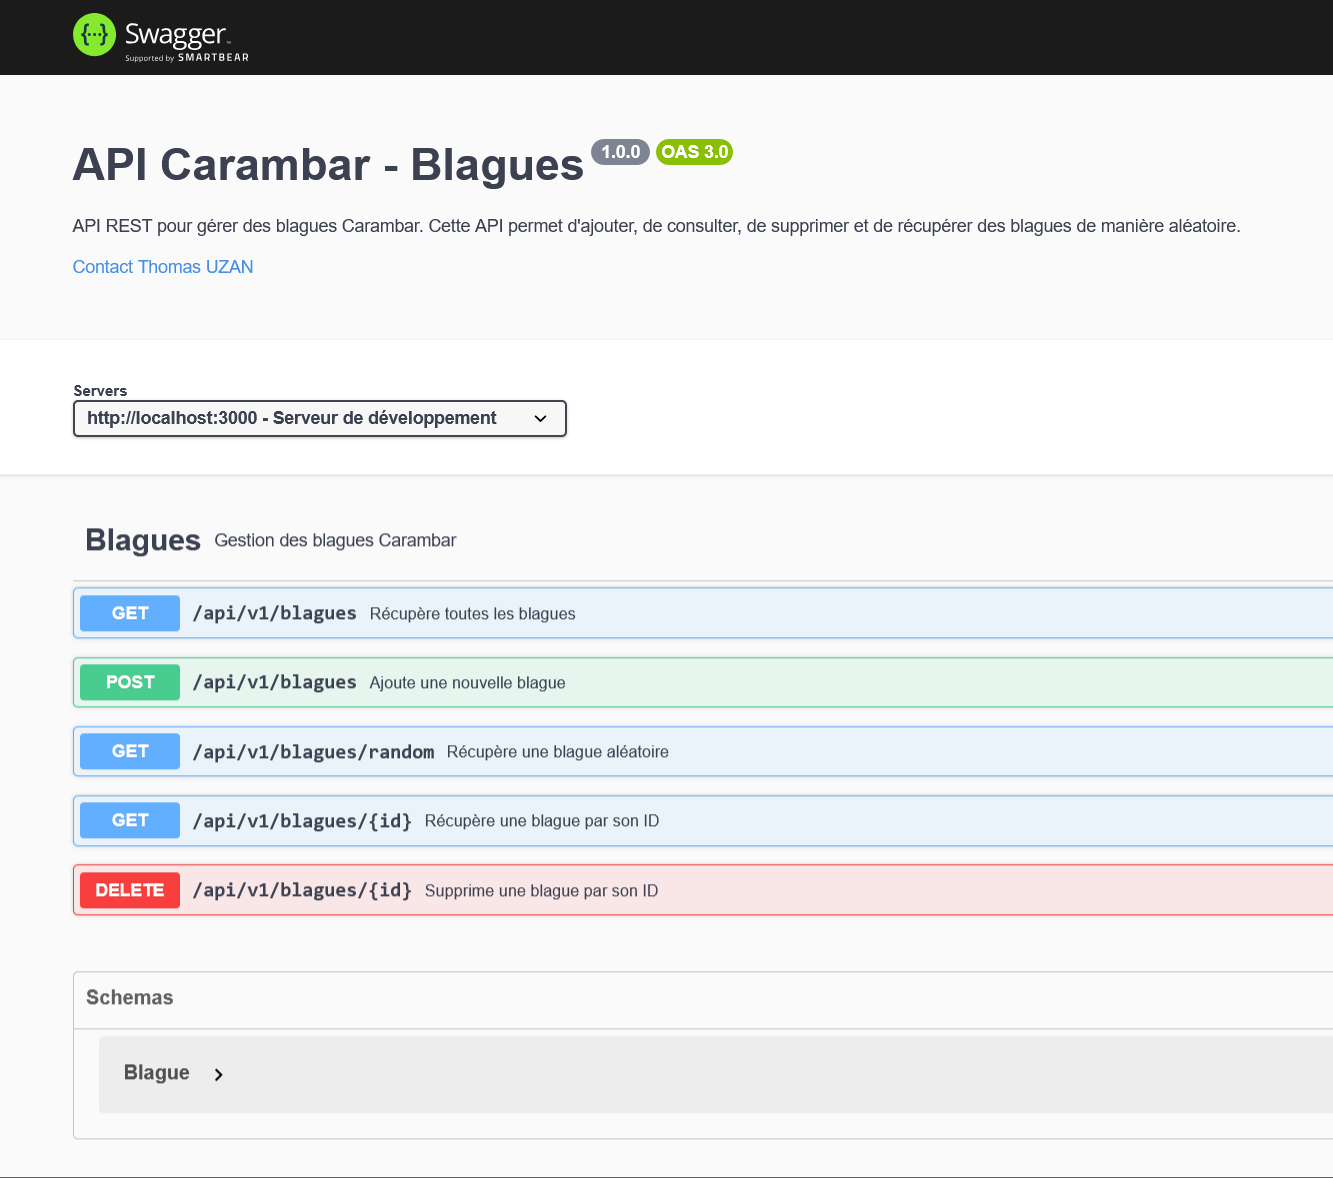Expand GET /api/v1/blagues operation
Viewport: 1333px width, 1178px height.
click(x=703, y=613)
